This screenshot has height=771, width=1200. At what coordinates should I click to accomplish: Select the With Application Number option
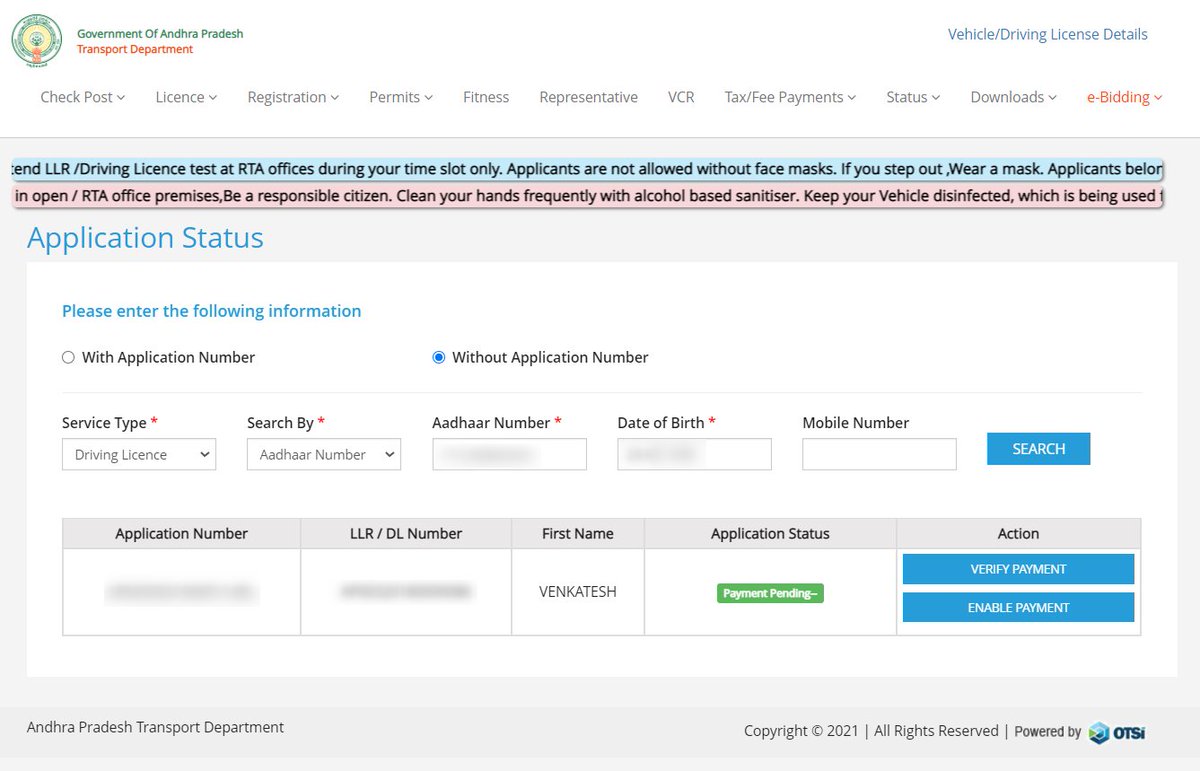pos(68,357)
